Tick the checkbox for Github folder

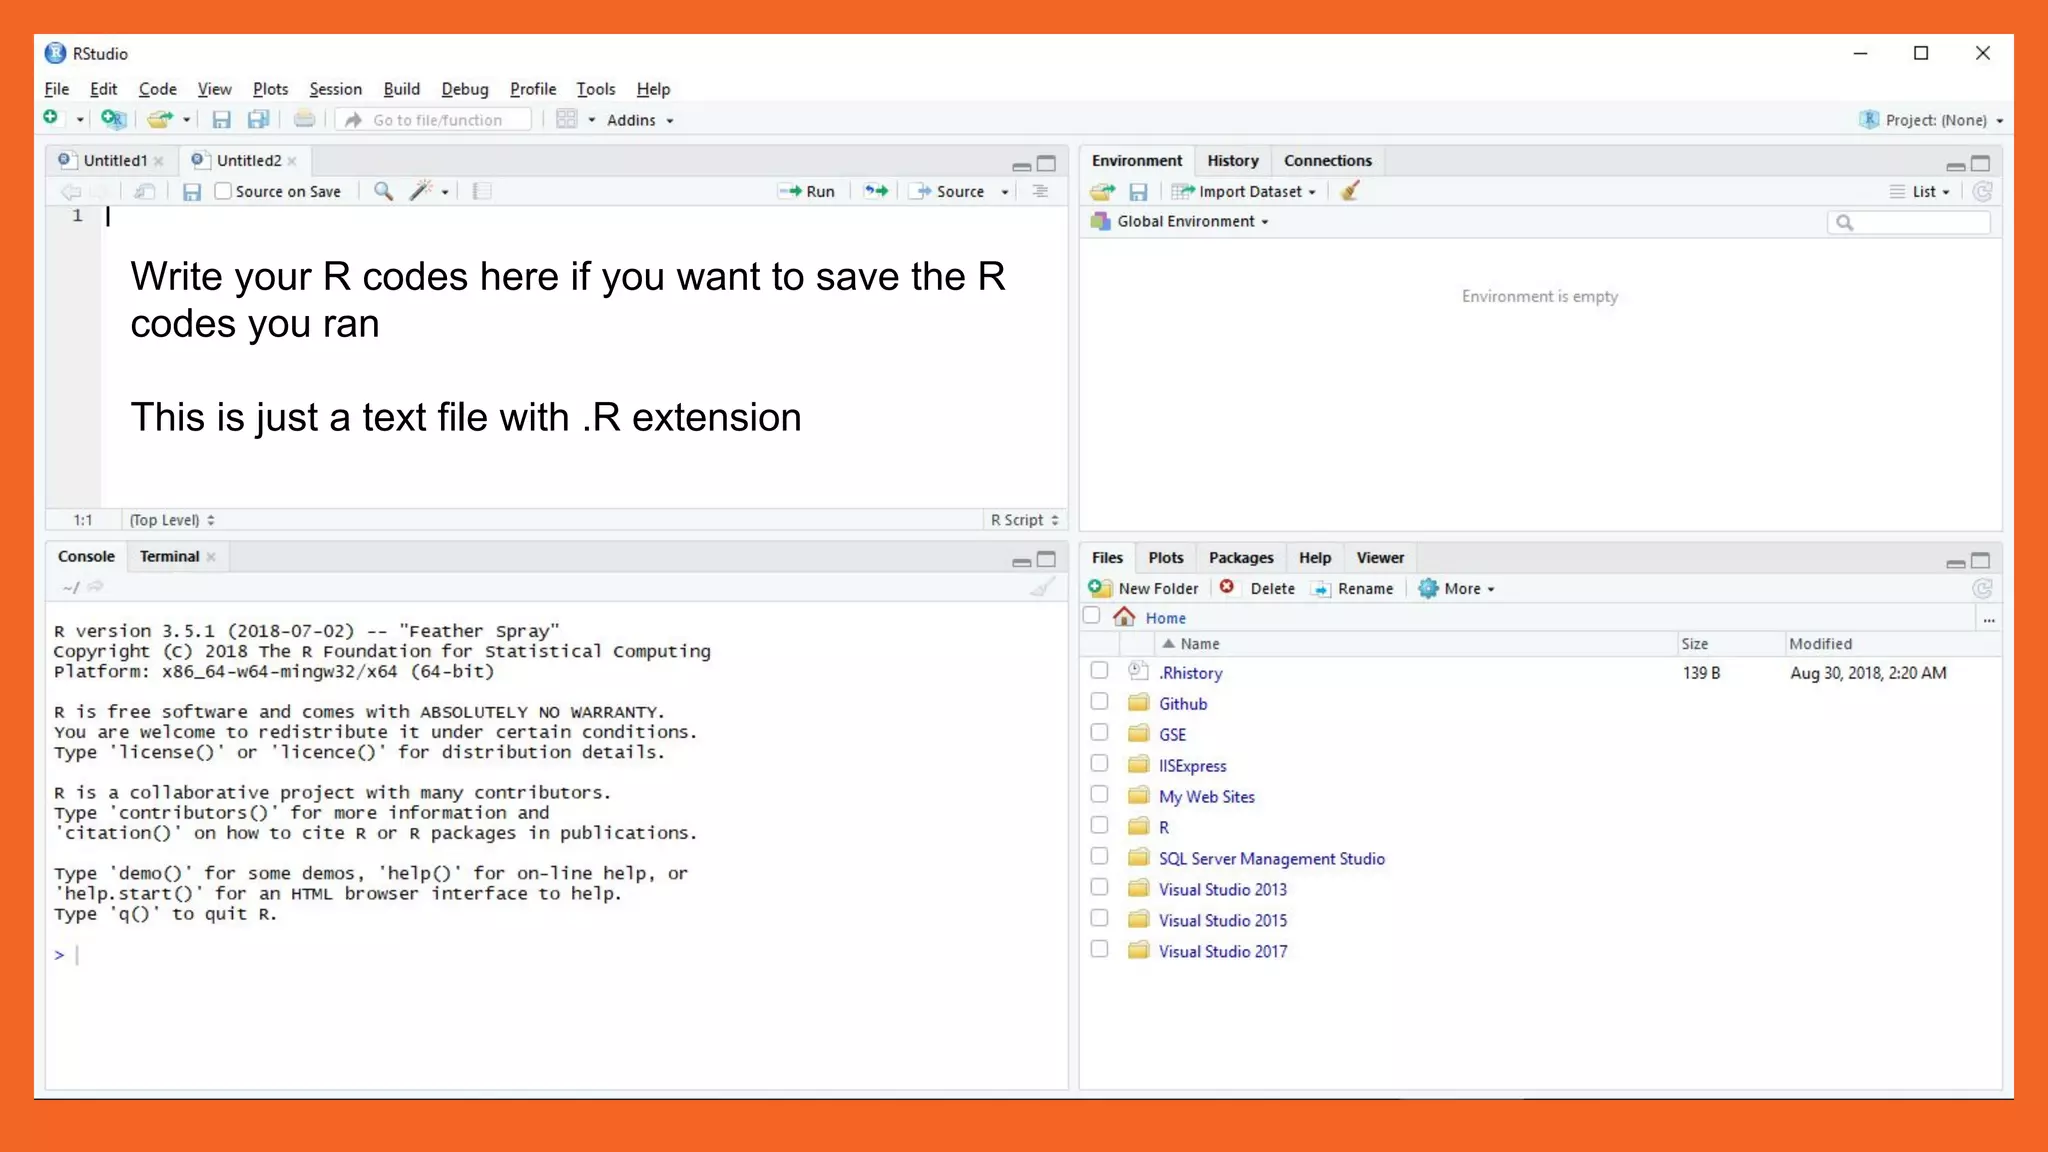[1099, 702]
